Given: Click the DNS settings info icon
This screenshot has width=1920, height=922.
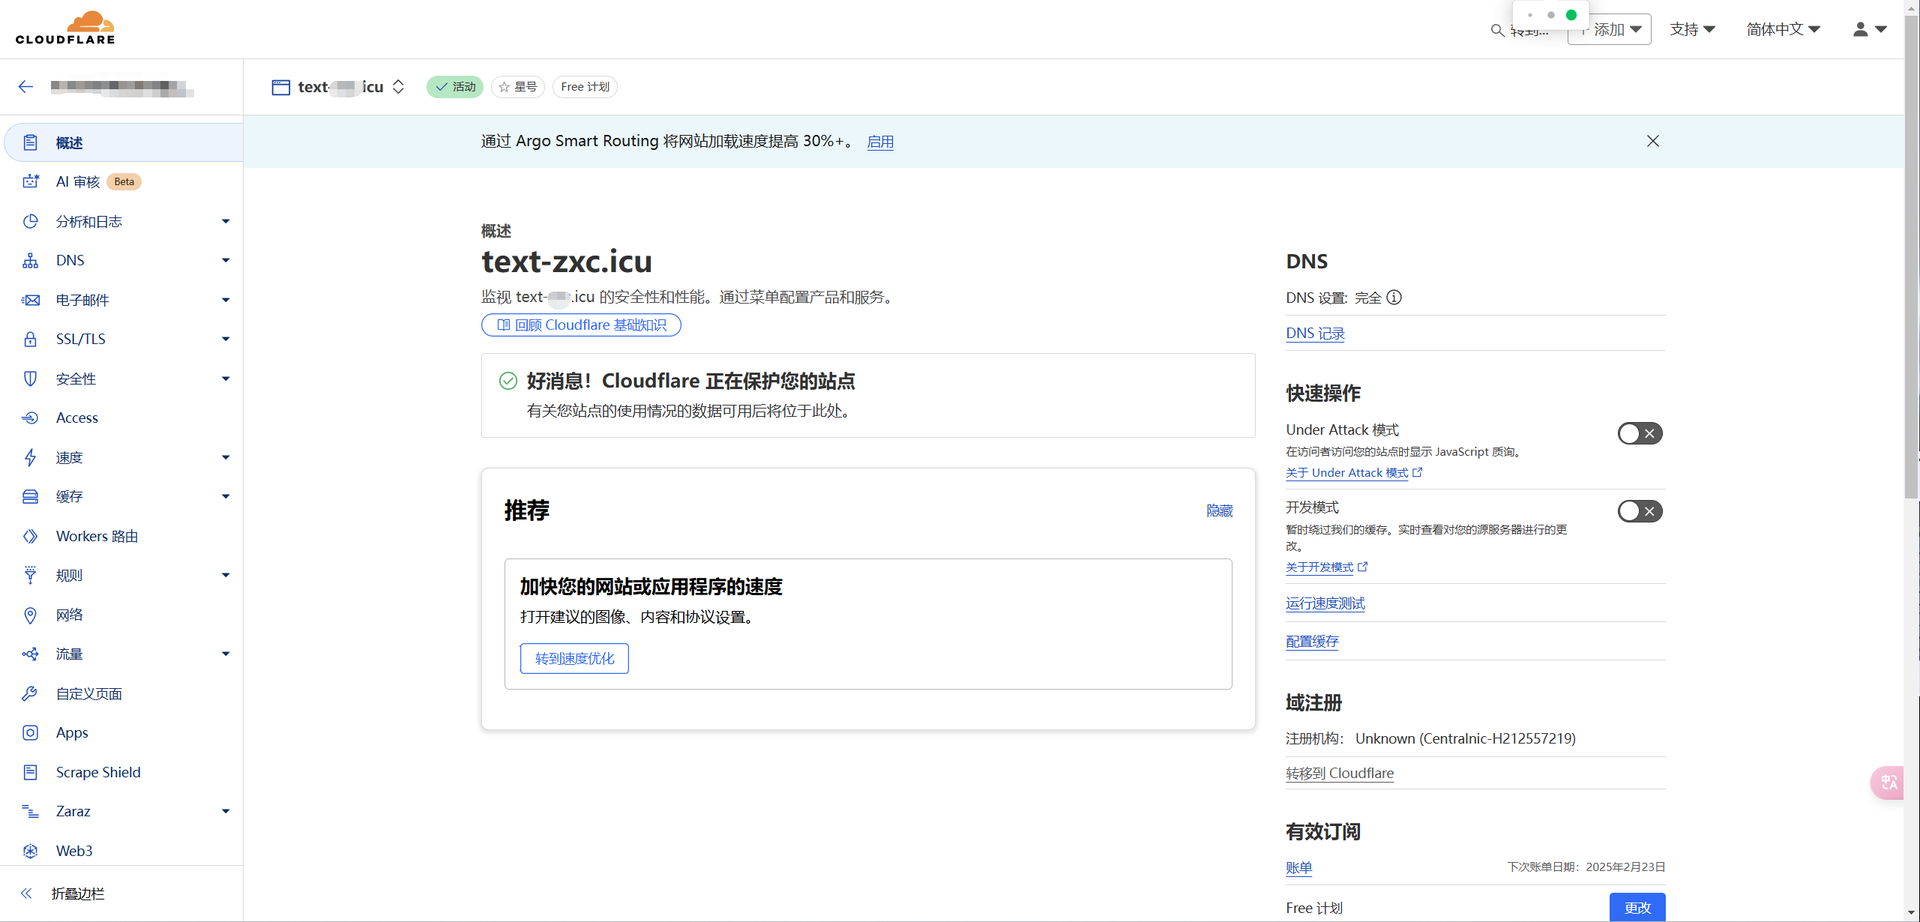Looking at the screenshot, I should (1394, 298).
